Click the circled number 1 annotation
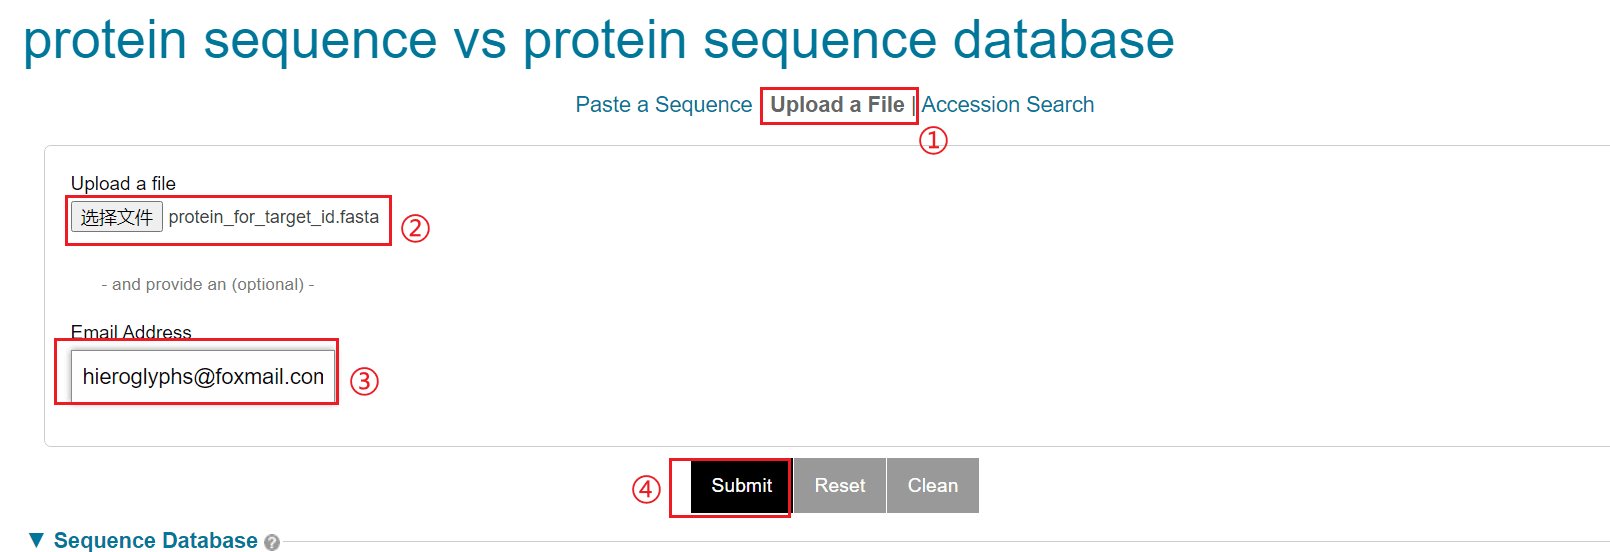 click(x=933, y=140)
